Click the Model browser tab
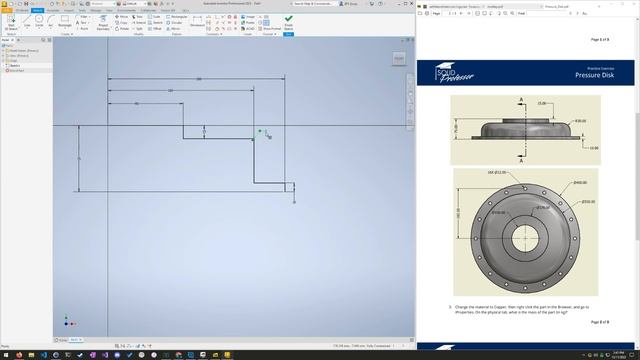The width and height of the screenshot is (640, 360). click(7, 40)
